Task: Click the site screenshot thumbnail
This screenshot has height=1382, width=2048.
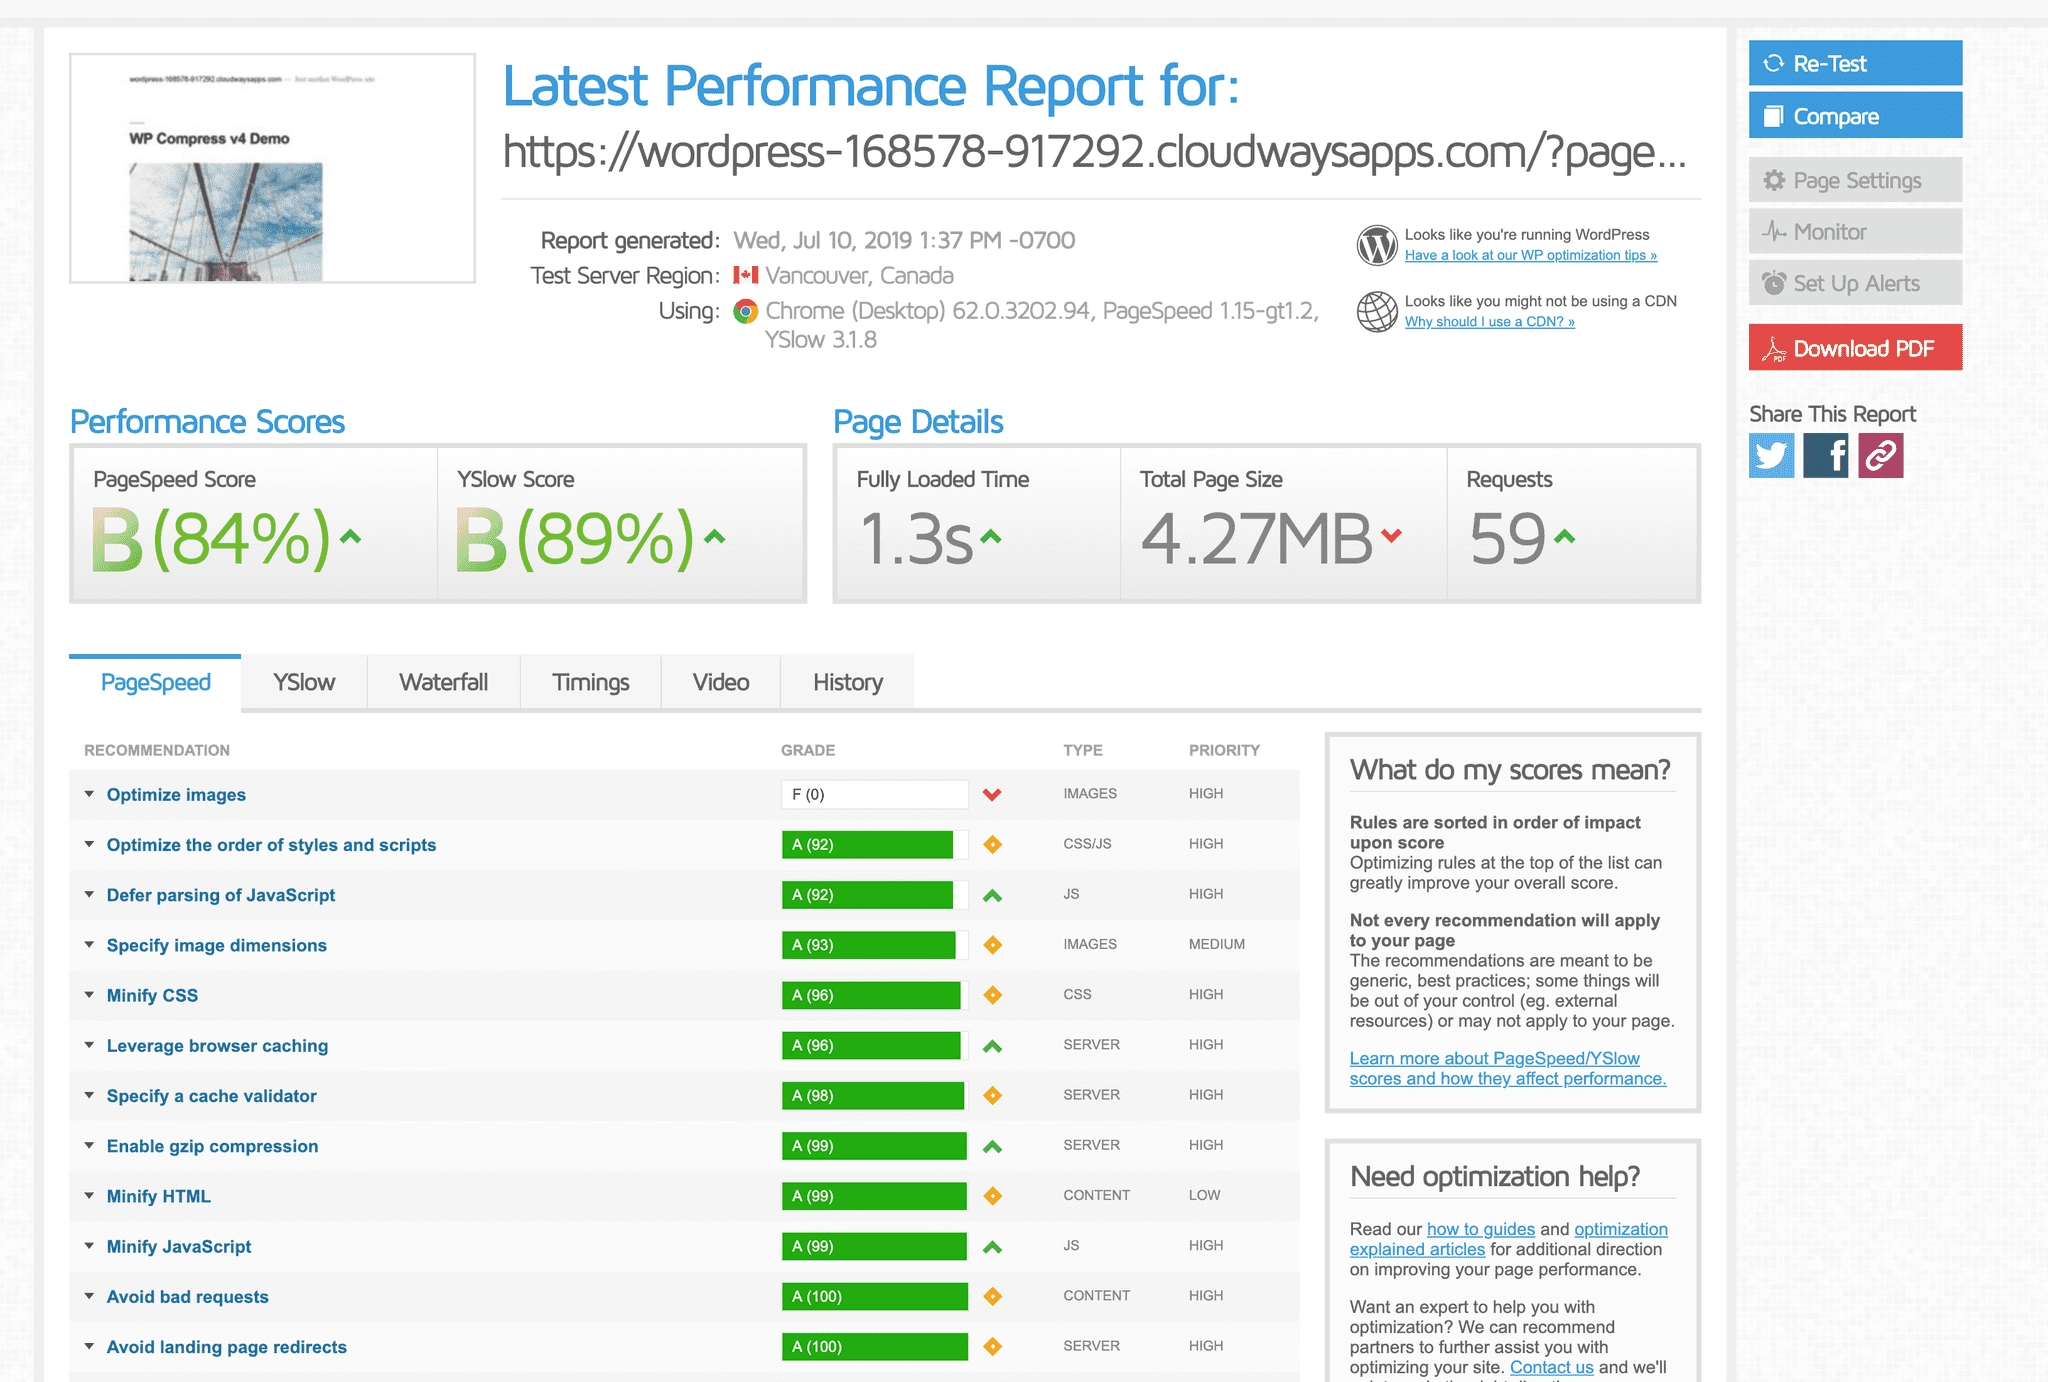Action: (x=272, y=168)
